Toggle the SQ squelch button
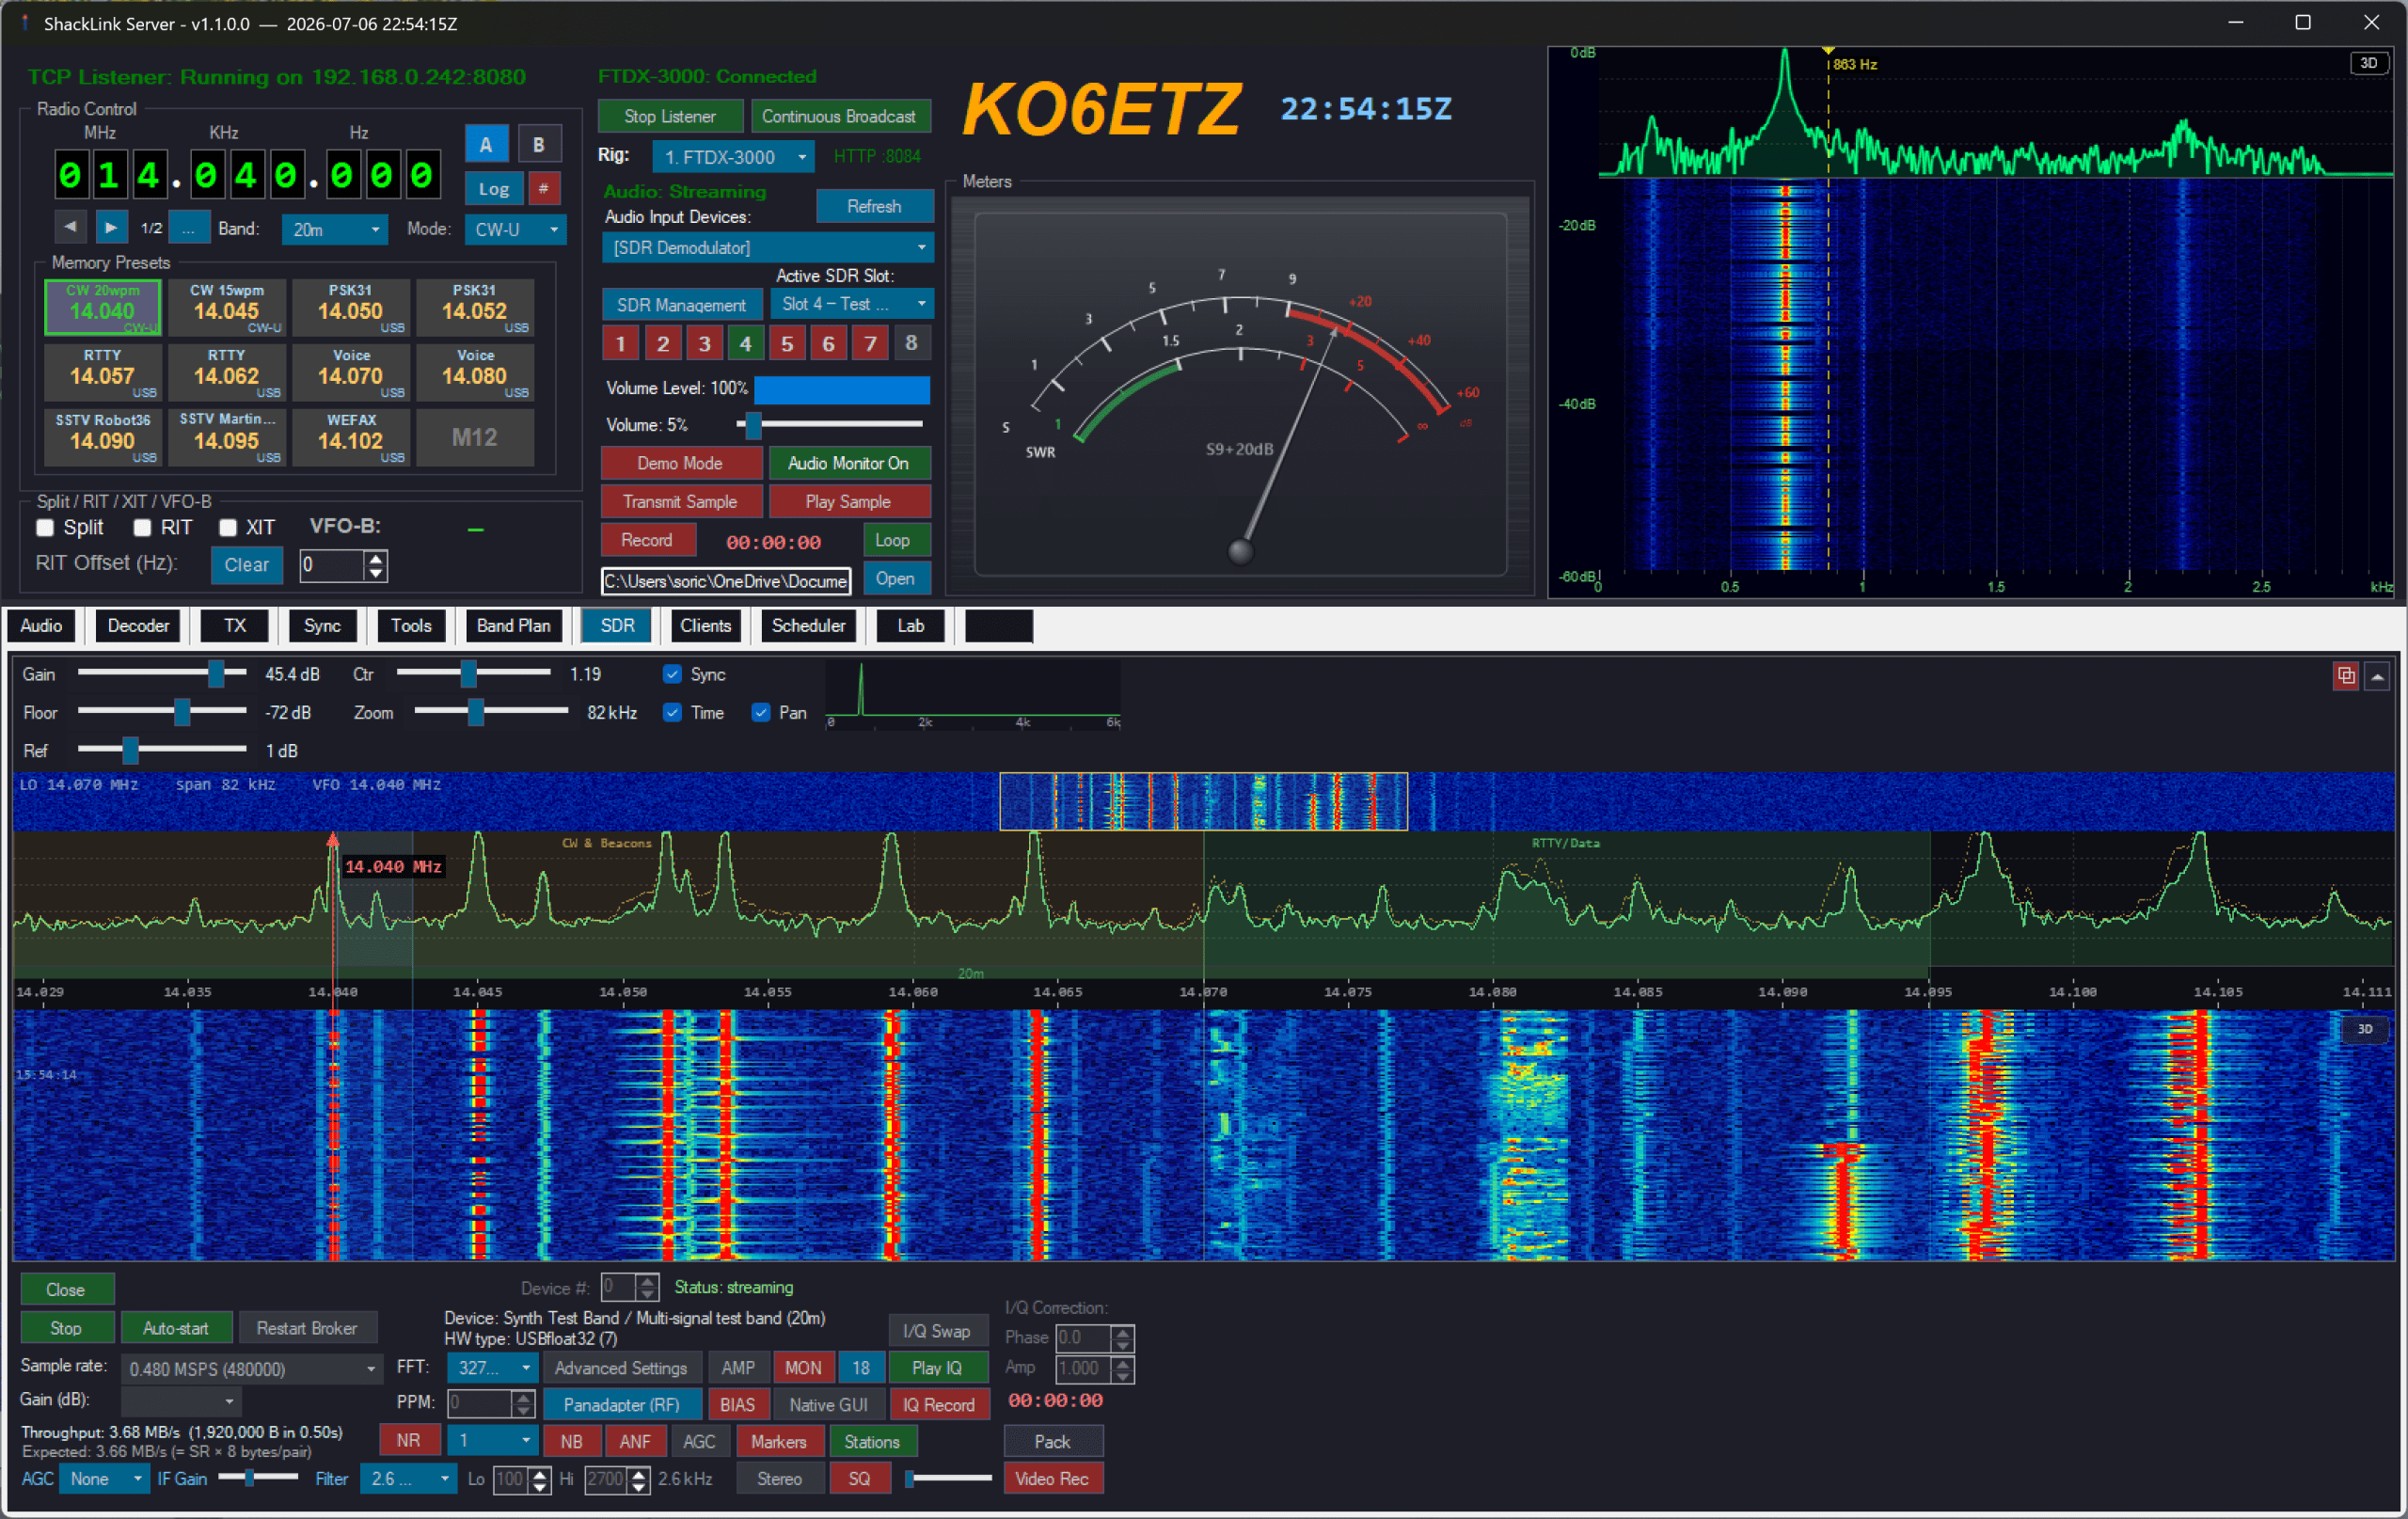The height and width of the screenshot is (1519, 2408). [x=859, y=1478]
